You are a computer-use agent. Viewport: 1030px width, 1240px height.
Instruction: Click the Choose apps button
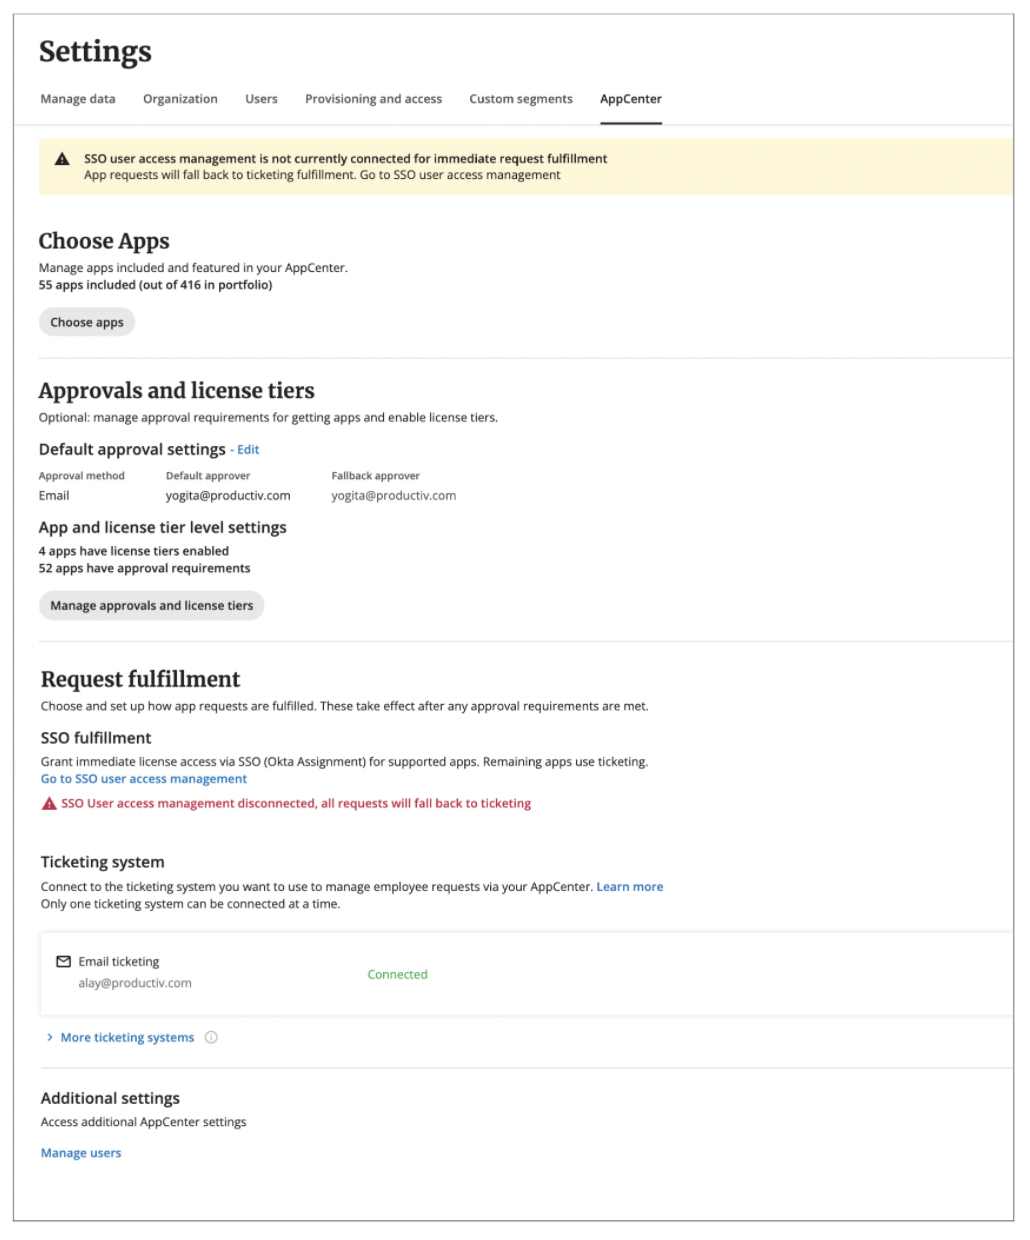[x=86, y=322]
